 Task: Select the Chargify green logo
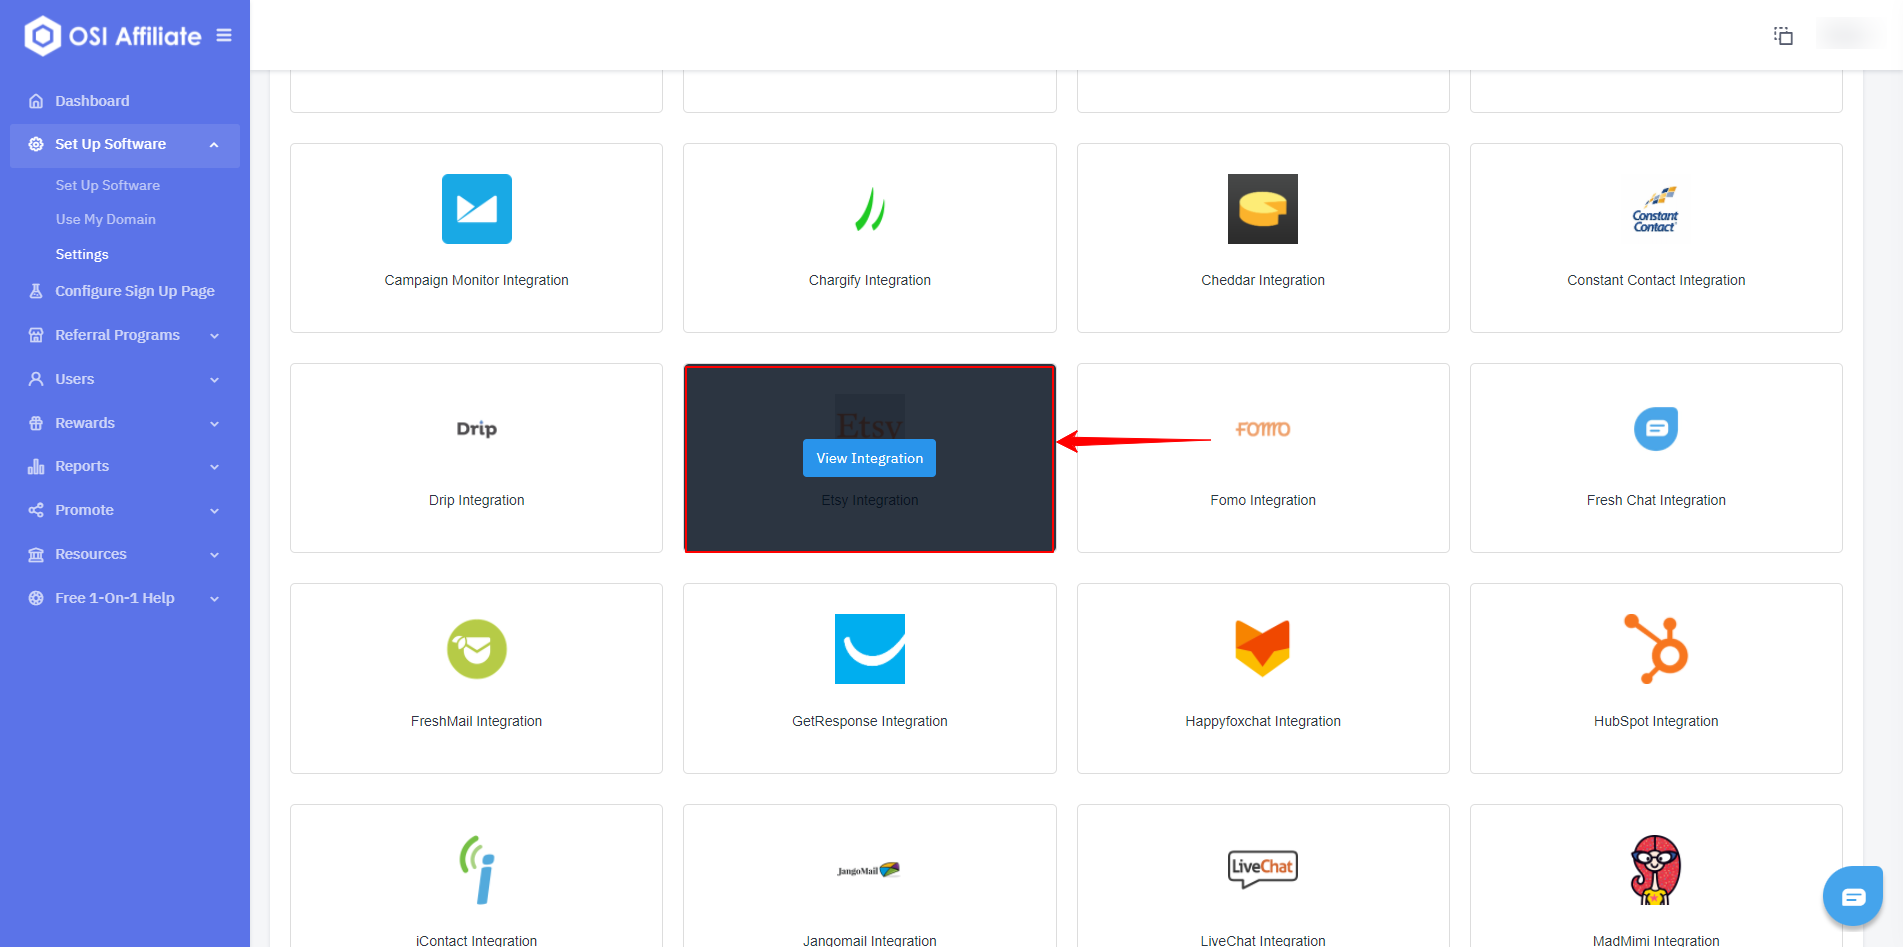click(870, 209)
